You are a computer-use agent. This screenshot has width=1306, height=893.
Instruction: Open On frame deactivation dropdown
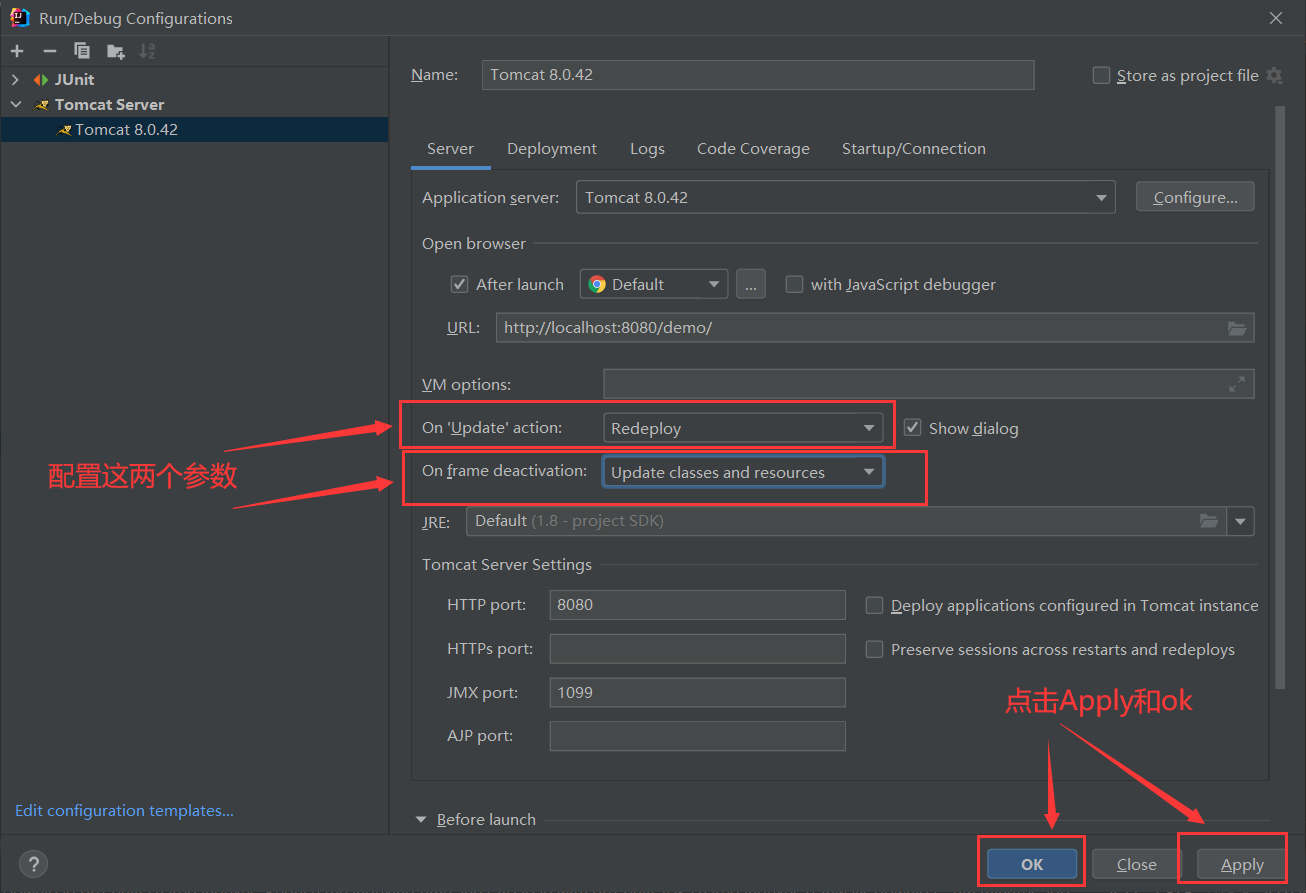pos(743,472)
